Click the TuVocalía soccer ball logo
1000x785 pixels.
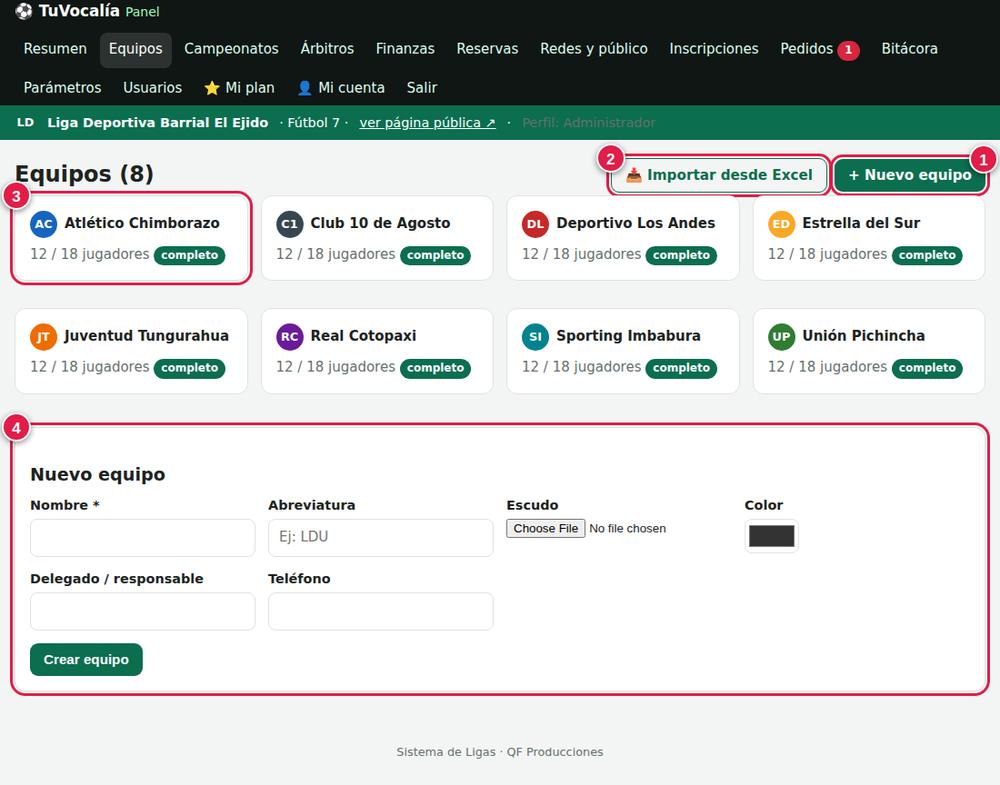pyautogui.click(x=24, y=11)
